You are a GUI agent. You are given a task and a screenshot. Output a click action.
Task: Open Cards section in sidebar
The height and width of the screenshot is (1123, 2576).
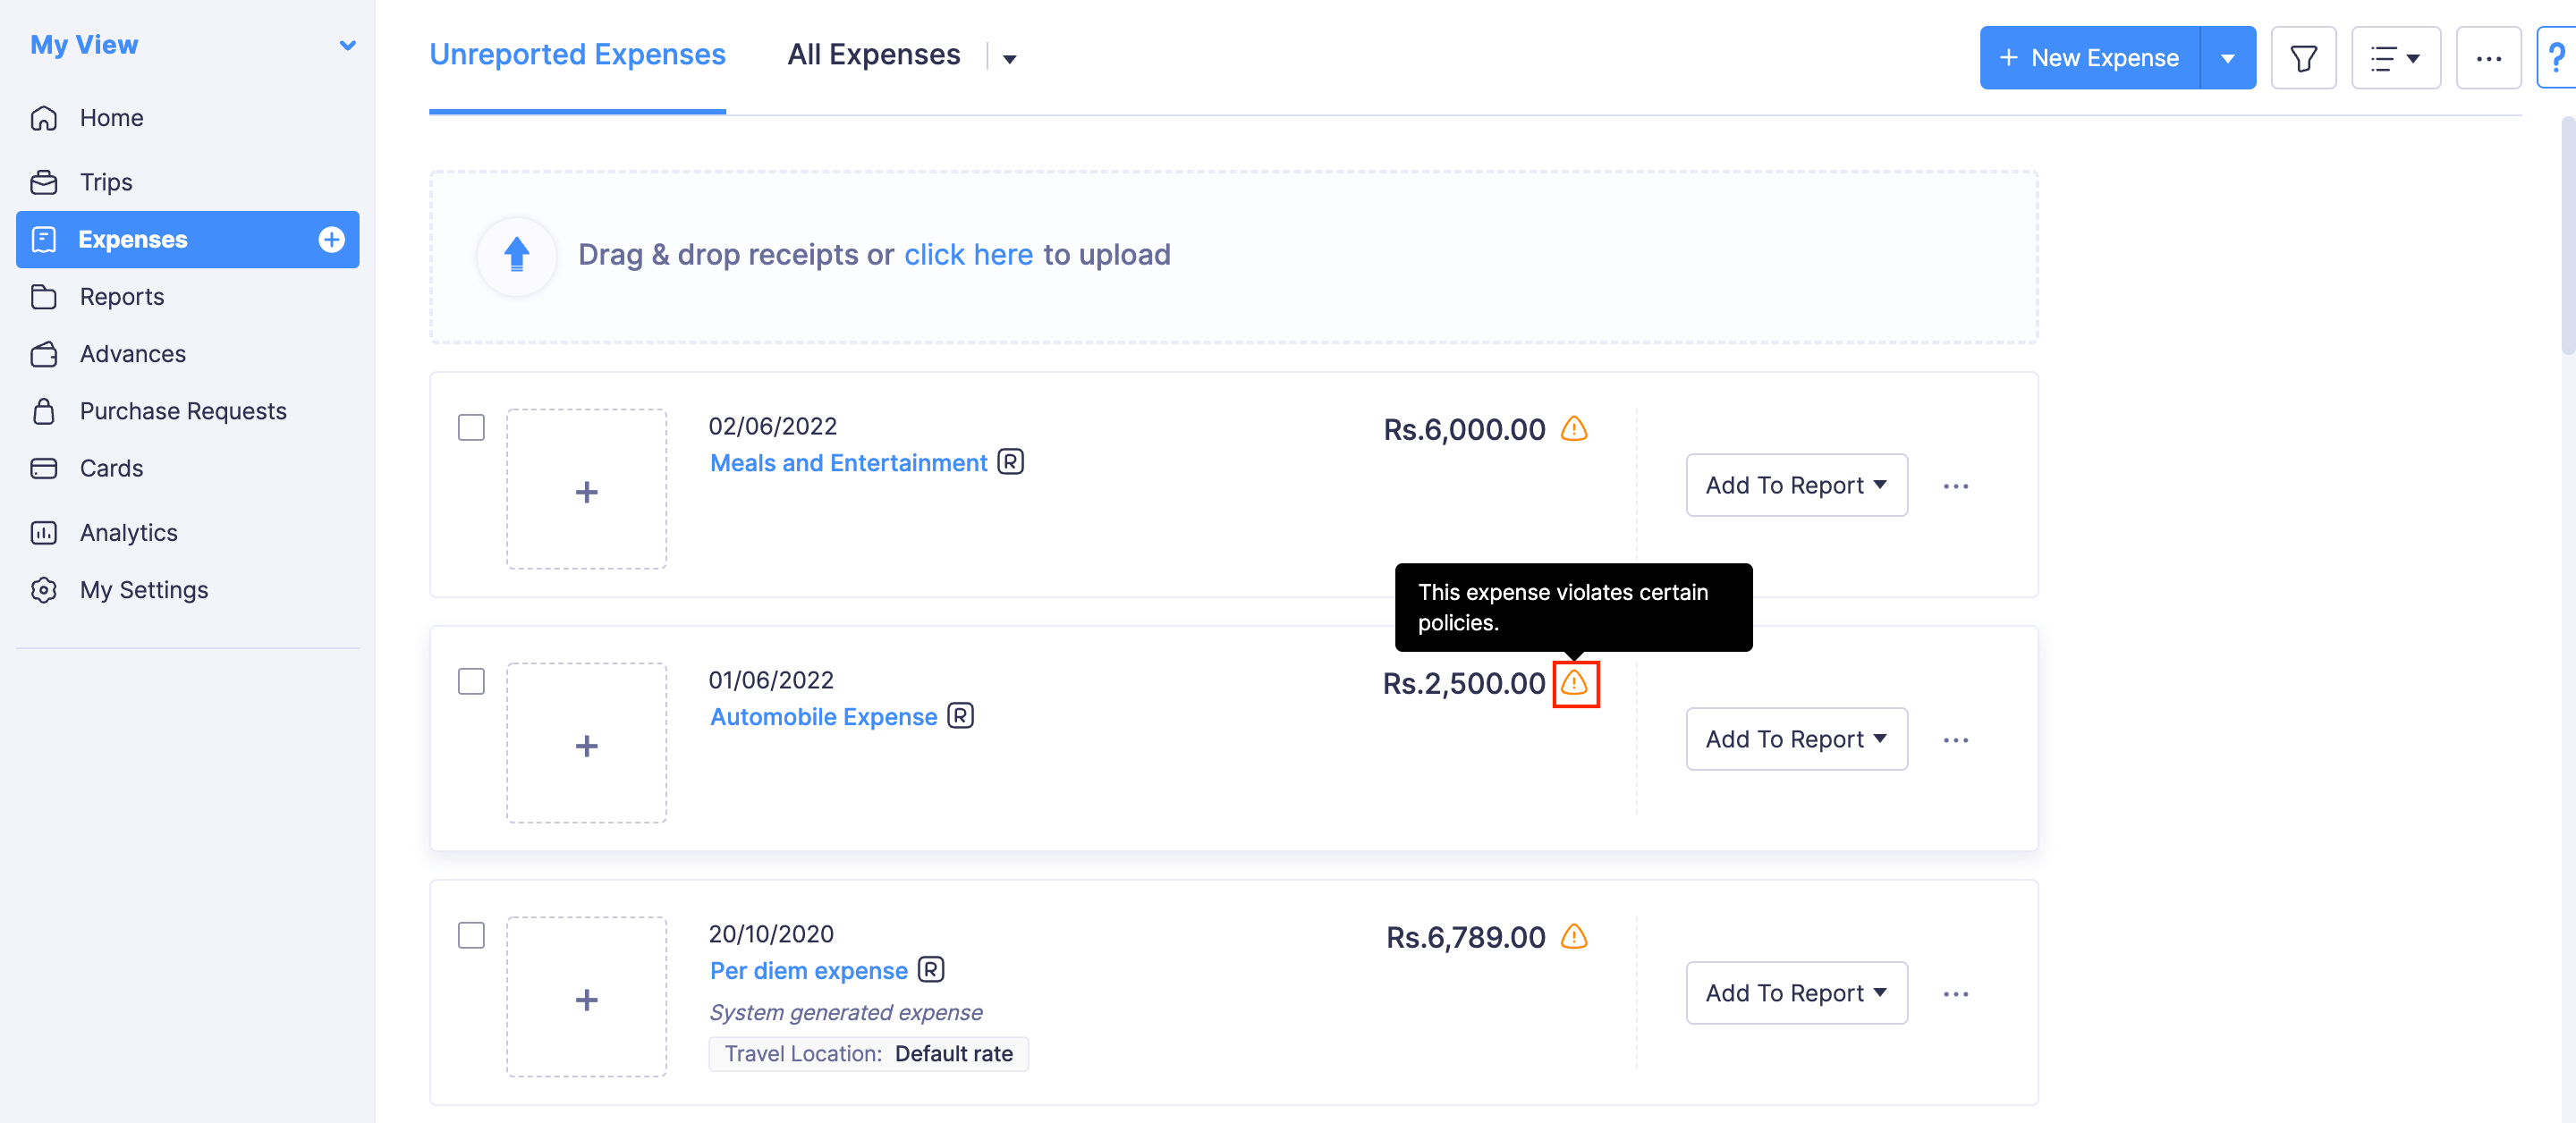coord(111,467)
